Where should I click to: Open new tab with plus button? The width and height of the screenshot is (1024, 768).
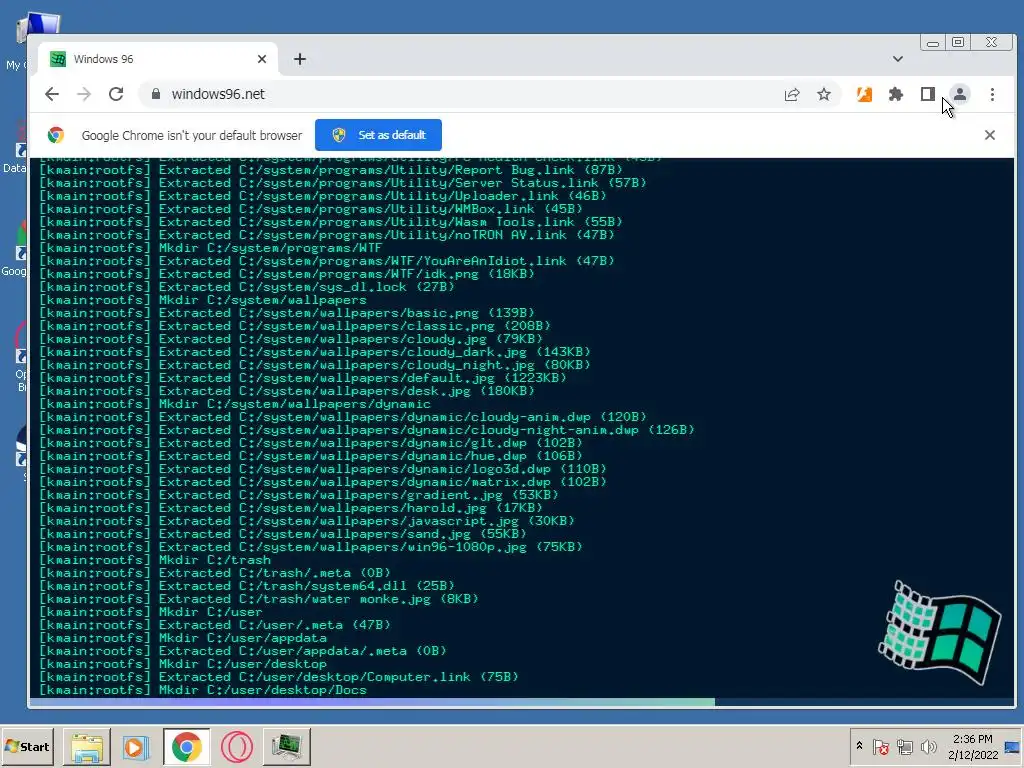[300, 59]
